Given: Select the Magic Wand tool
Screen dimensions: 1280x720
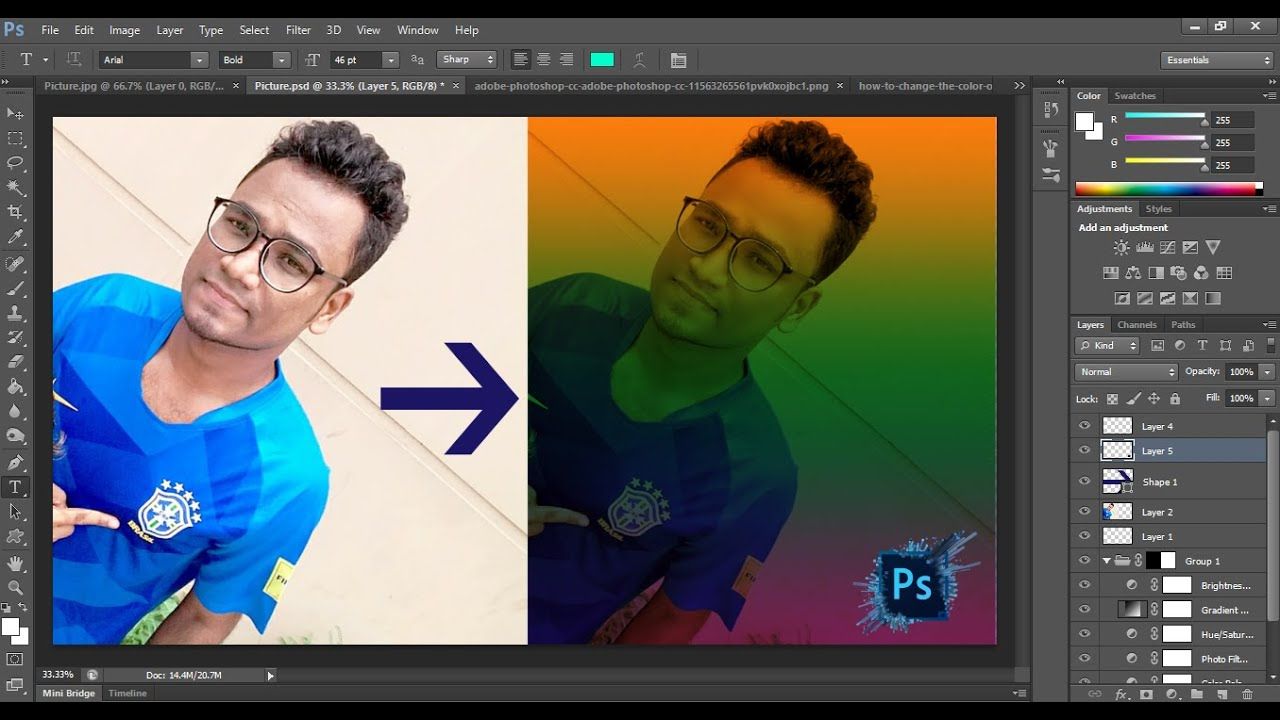Looking at the screenshot, I should coord(15,188).
